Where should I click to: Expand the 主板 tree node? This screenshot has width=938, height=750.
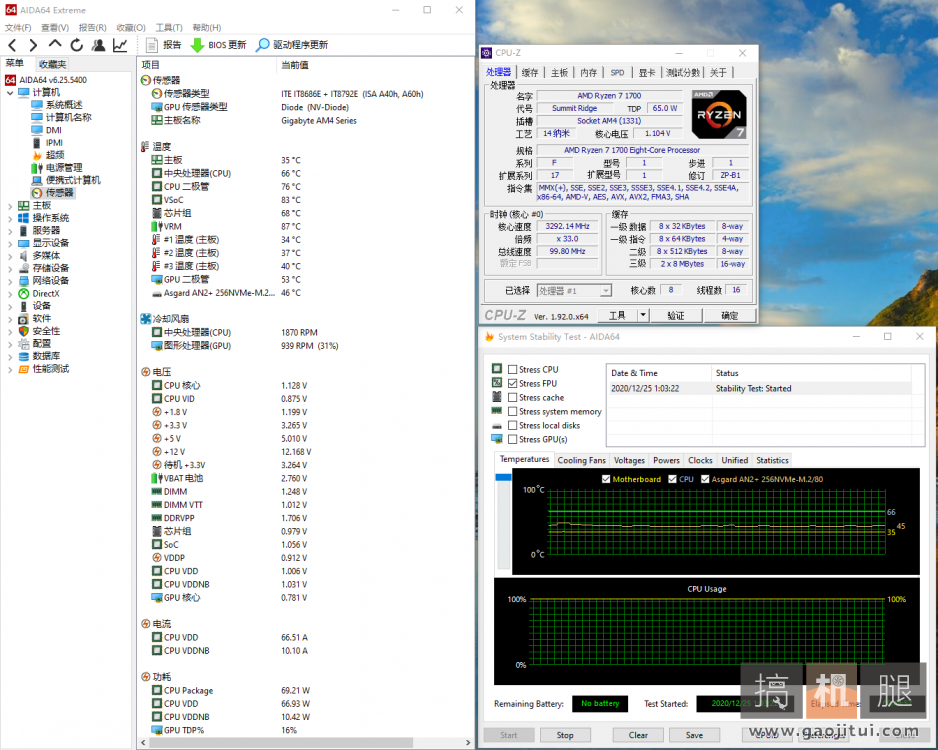(x=10, y=206)
